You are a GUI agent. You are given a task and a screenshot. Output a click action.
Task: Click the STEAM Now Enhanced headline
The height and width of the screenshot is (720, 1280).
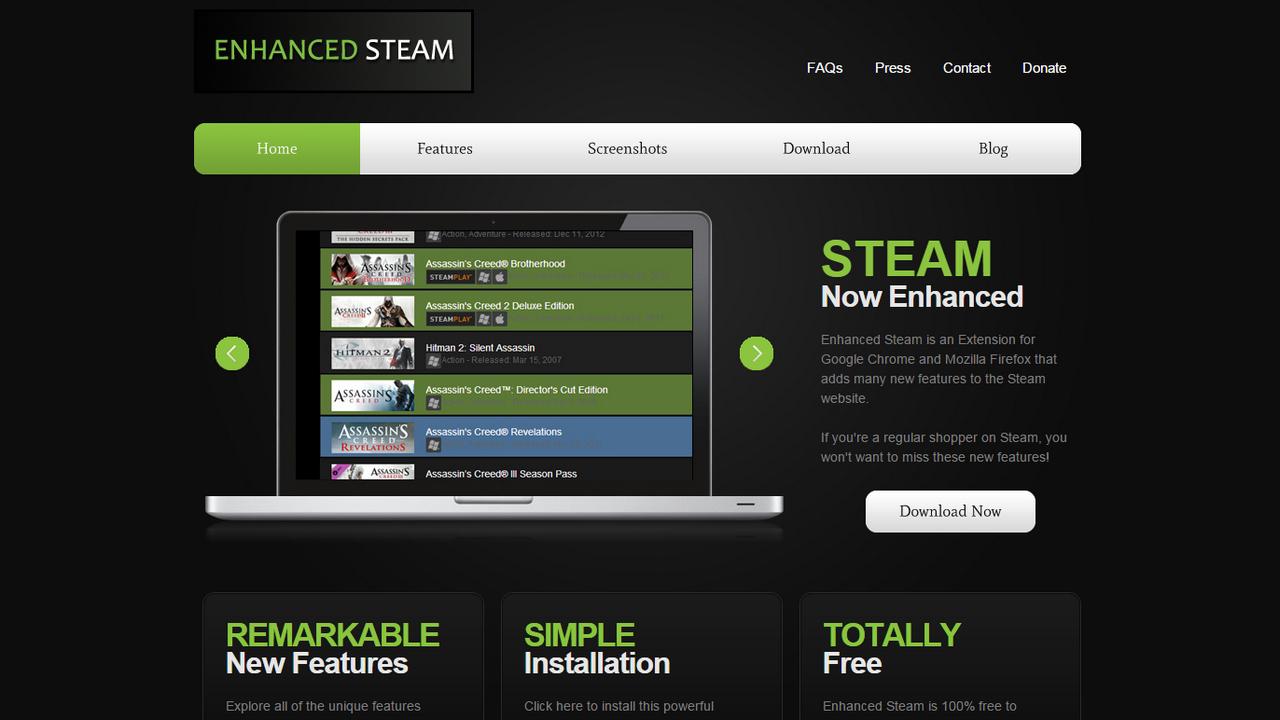922,275
